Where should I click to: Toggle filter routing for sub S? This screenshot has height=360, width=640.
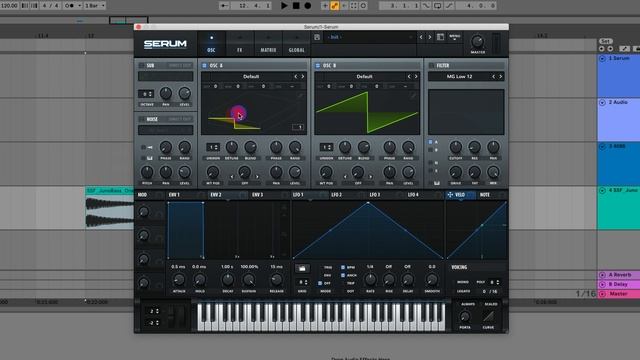tap(430, 171)
